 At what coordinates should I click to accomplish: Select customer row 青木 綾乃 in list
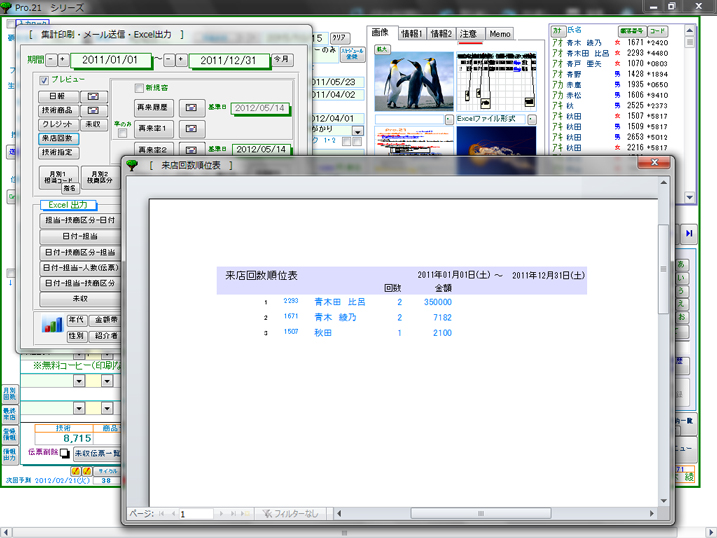pyautogui.click(x=610, y=43)
